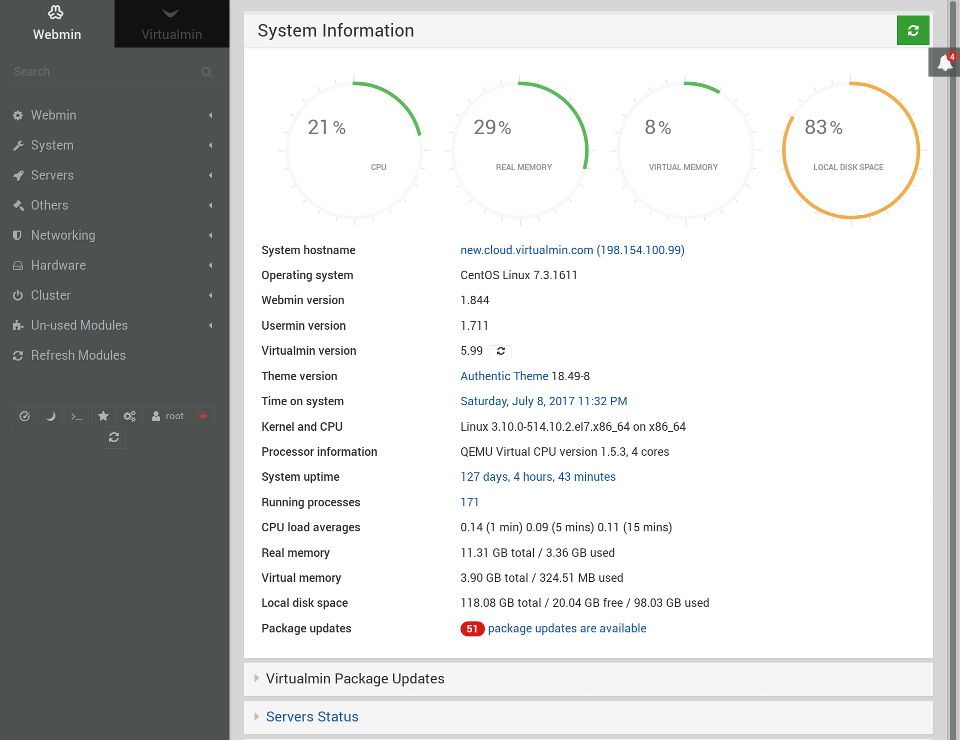Select the 11.31 GB total real memory text
The height and width of the screenshot is (740, 960).
(x=538, y=553)
